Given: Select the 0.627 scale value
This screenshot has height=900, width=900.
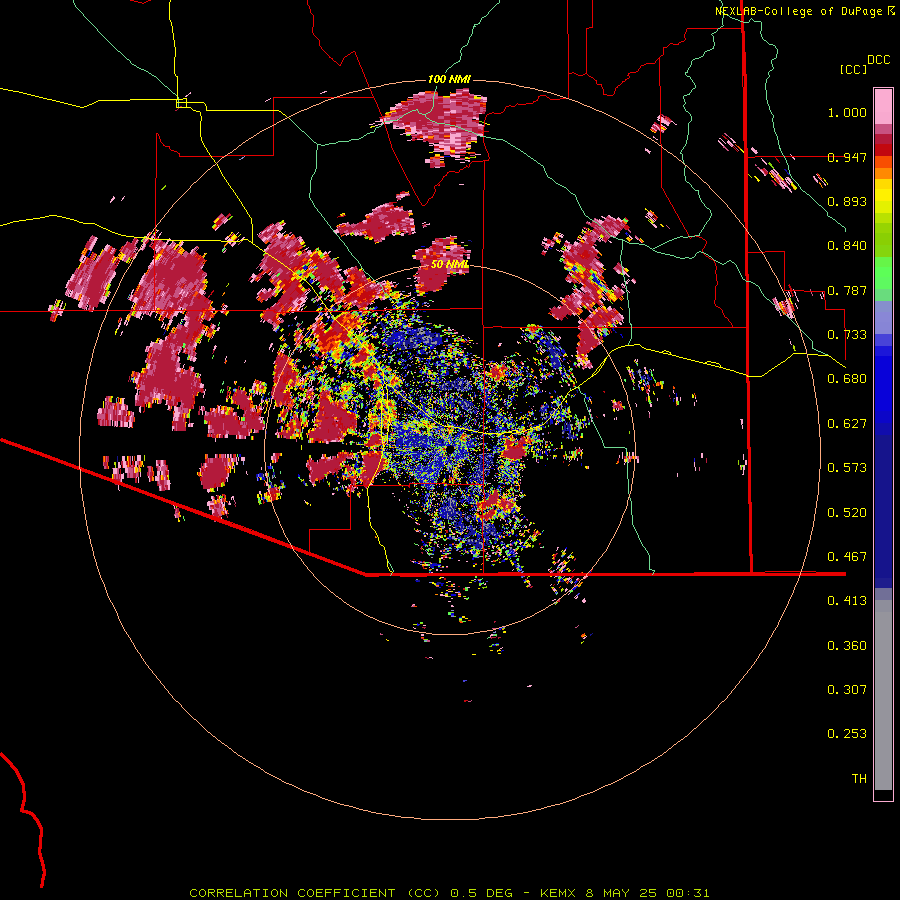Looking at the screenshot, I should click(847, 424).
